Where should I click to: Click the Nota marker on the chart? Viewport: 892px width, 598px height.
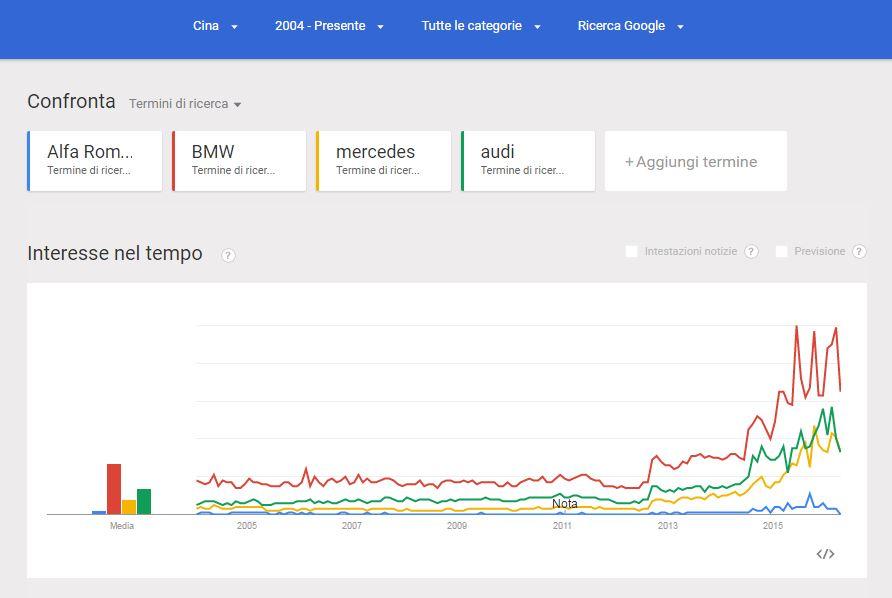[x=565, y=504]
